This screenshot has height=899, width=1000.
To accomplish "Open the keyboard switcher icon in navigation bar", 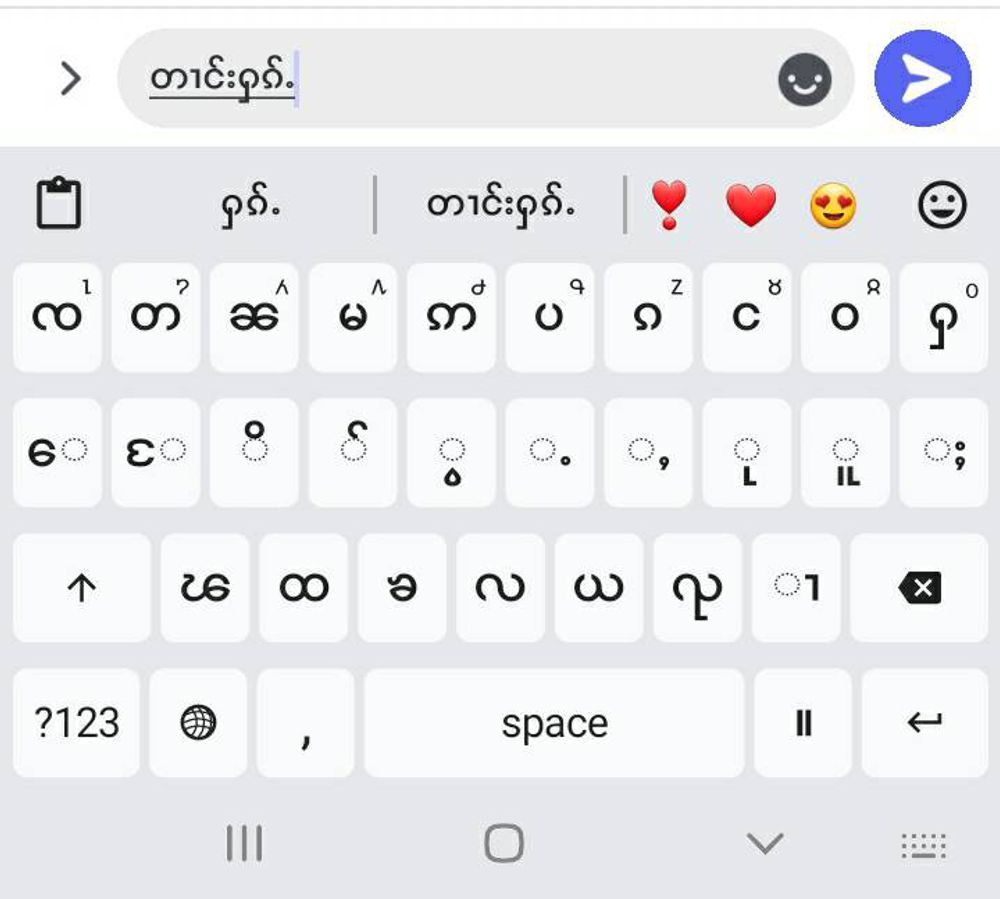I will click(x=923, y=845).
